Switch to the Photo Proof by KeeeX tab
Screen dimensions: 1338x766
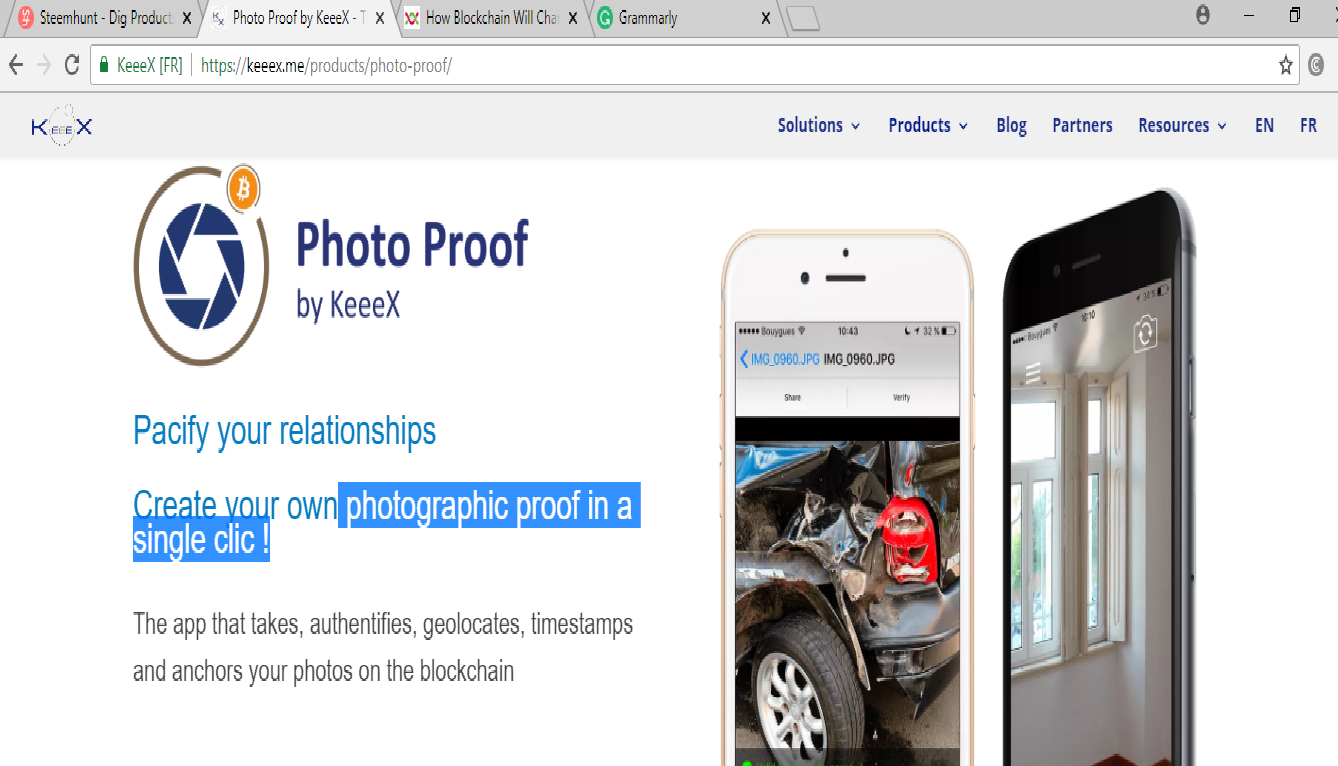click(296, 18)
